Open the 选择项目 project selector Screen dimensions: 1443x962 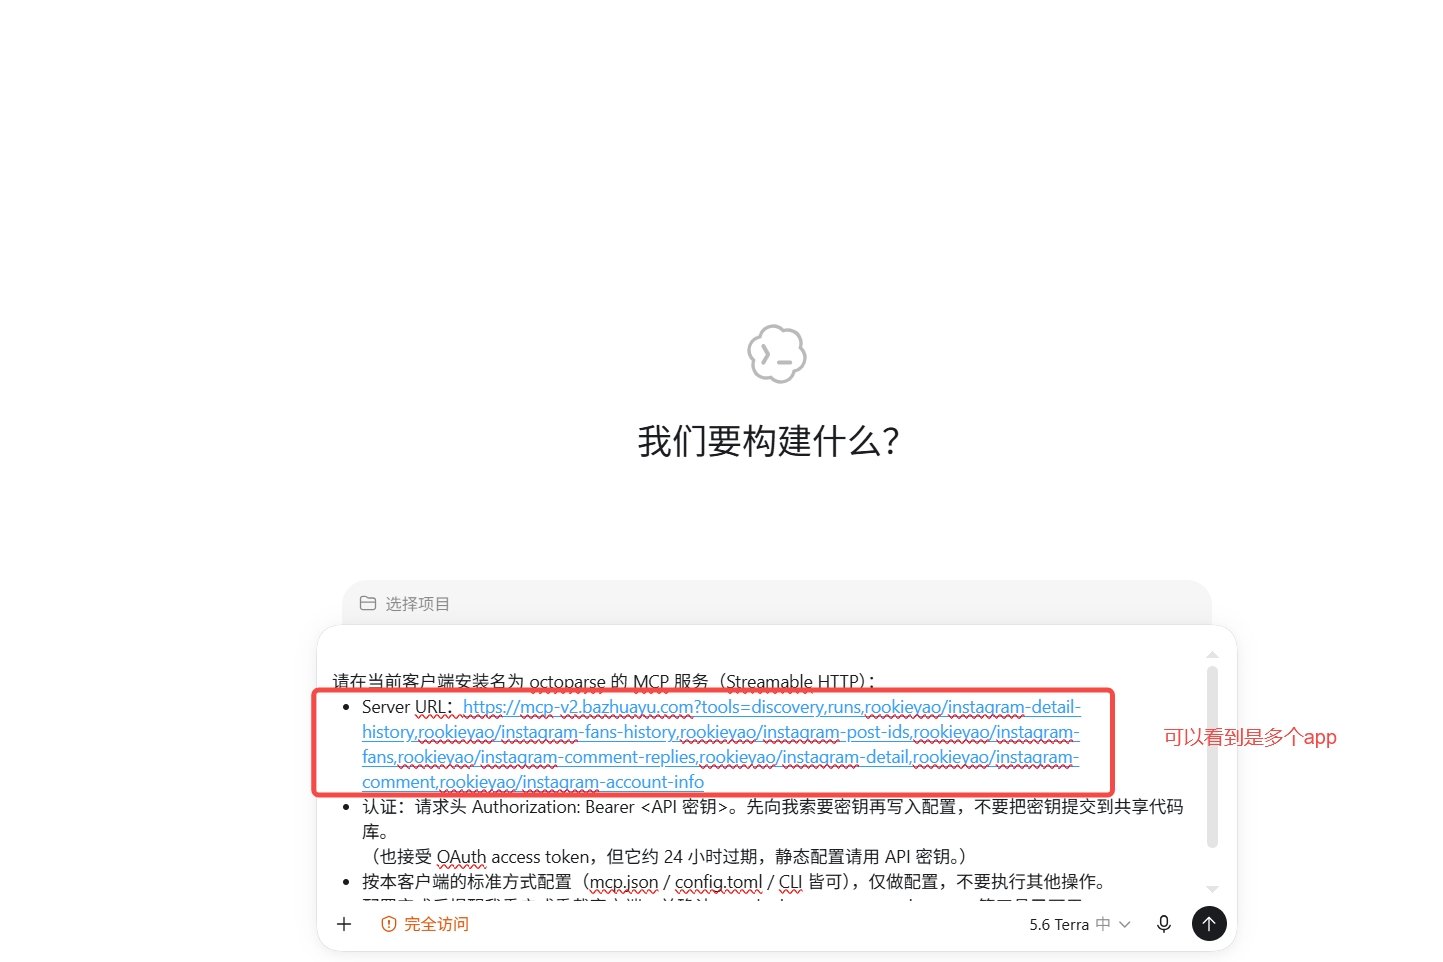coord(405,604)
